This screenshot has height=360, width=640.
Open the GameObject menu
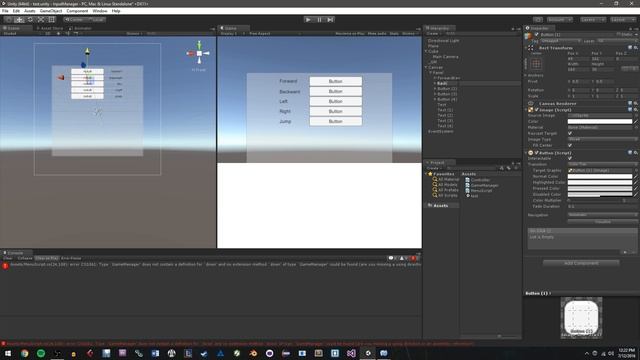[x=51, y=11]
